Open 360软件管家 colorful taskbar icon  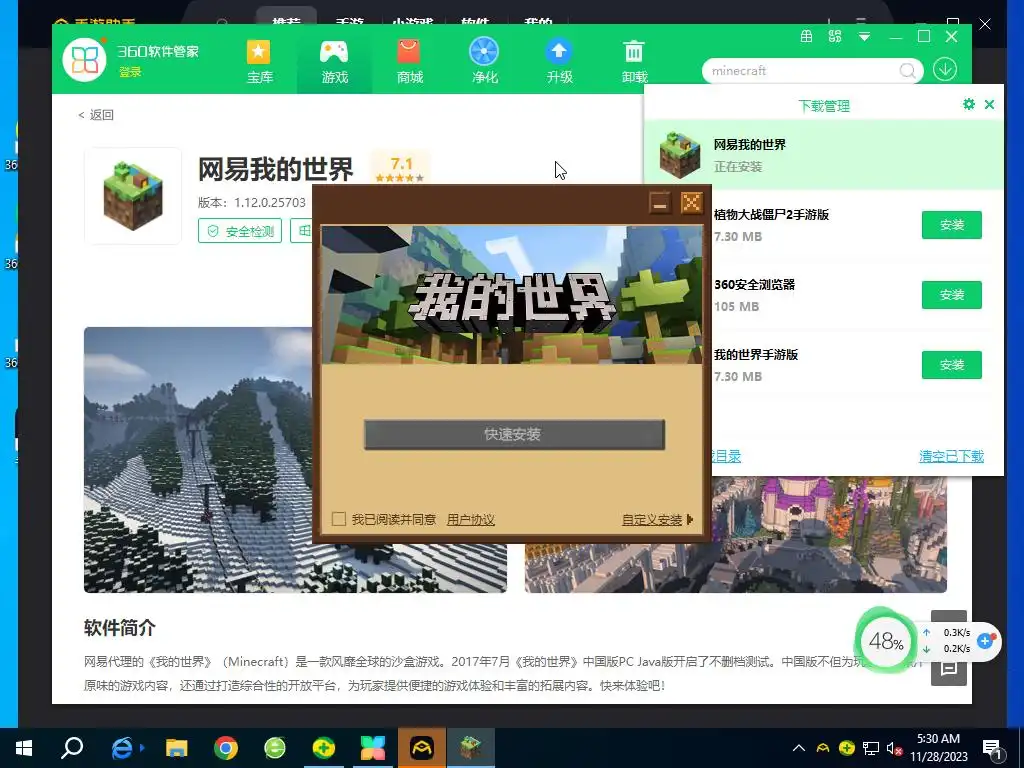373,748
